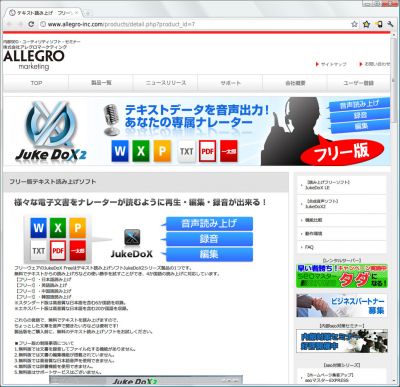
Task: Click the ALLEGRO marketing logo
Action: pyautogui.click(x=34, y=60)
